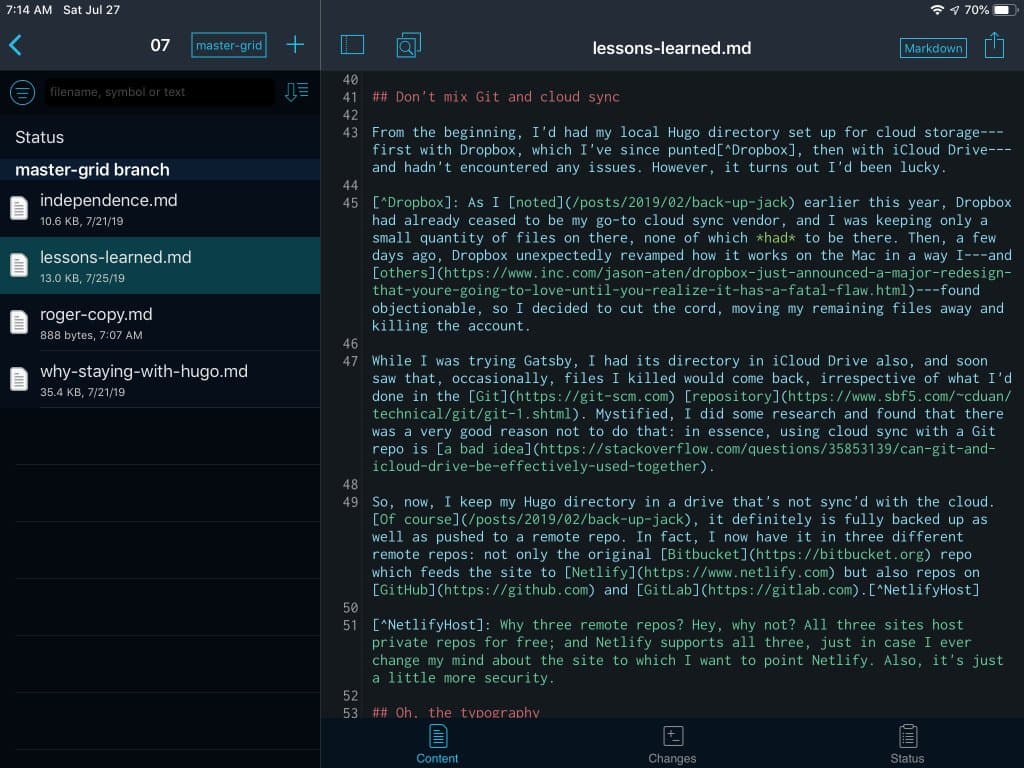The width and height of the screenshot is (1024, 768).
Task: Click the www.inc.com article link text
Action: click(692, 281)
